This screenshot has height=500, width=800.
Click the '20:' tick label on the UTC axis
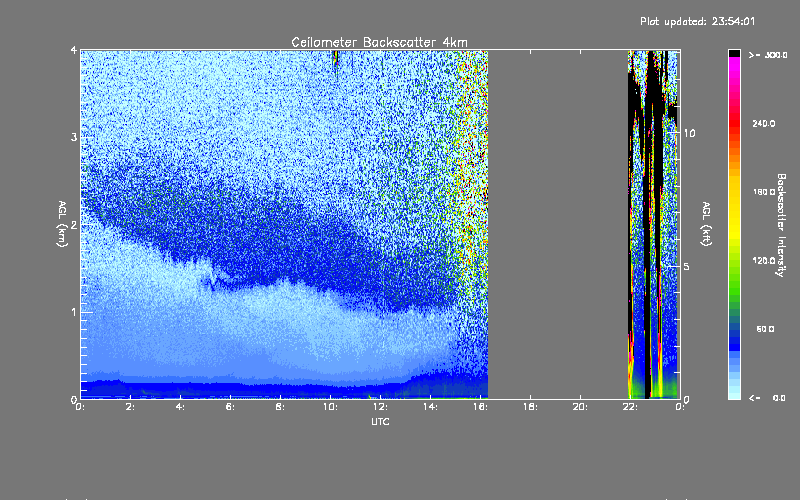[x=580, y=407]
